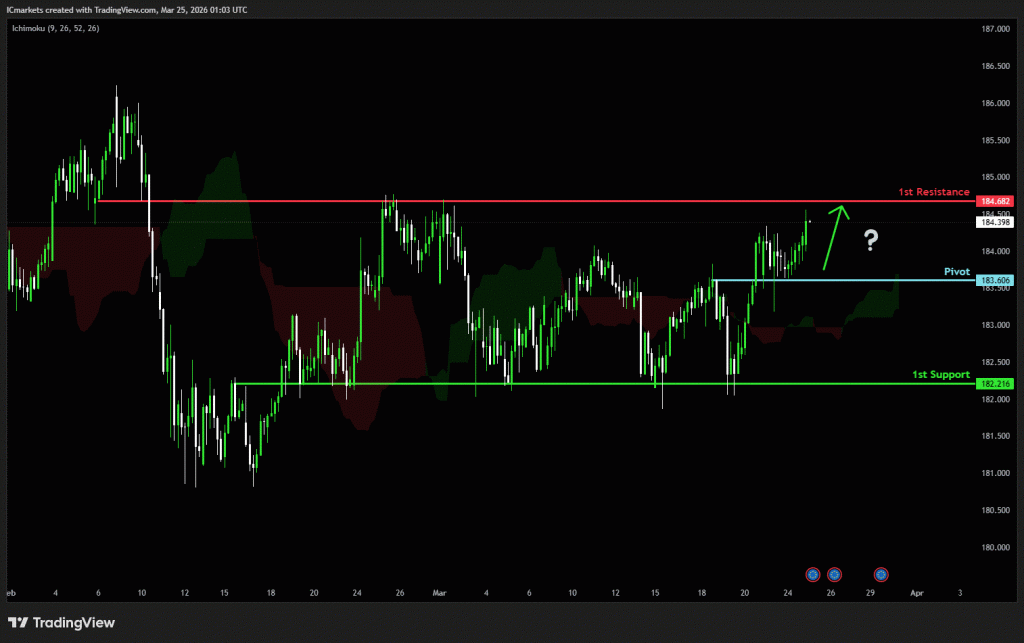
Task: Open the rightmost EU economic event icon
Action: coord(881,574)
